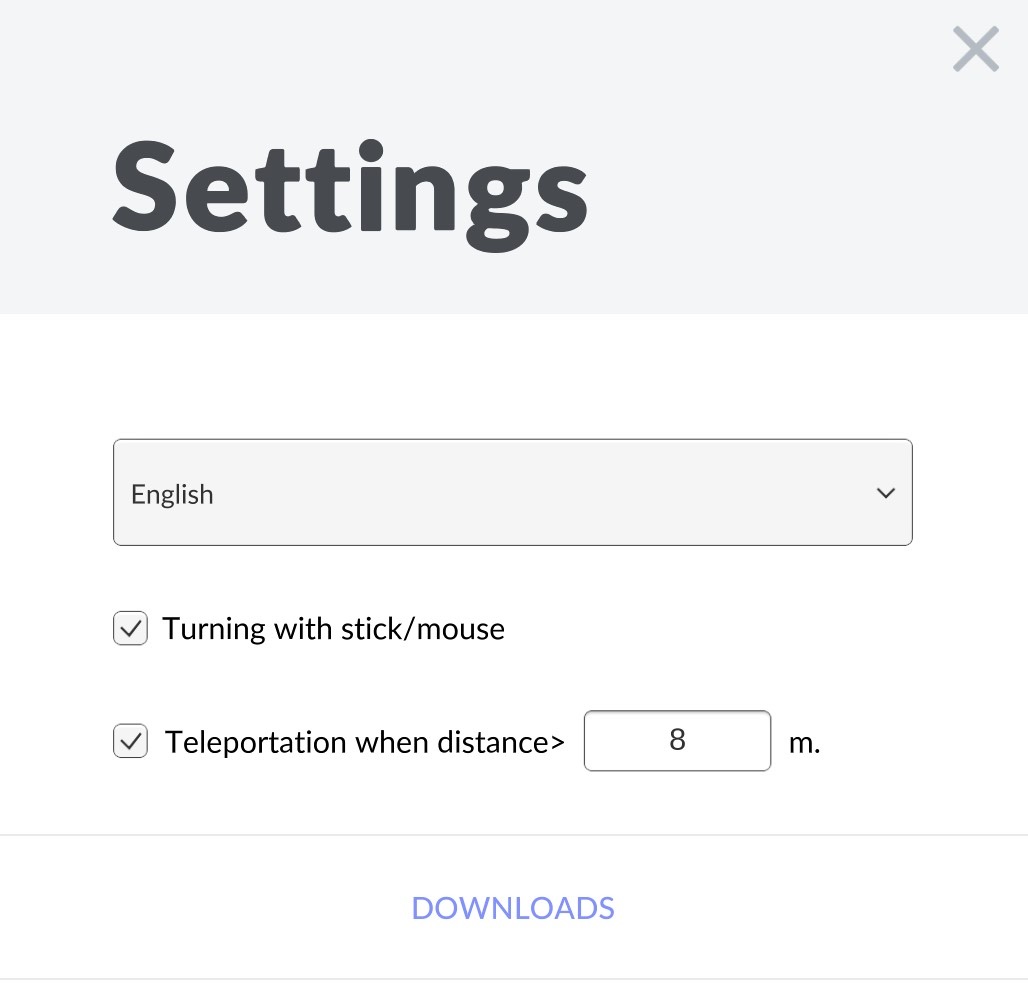Click the chevron arrow of the language selector

885,493
